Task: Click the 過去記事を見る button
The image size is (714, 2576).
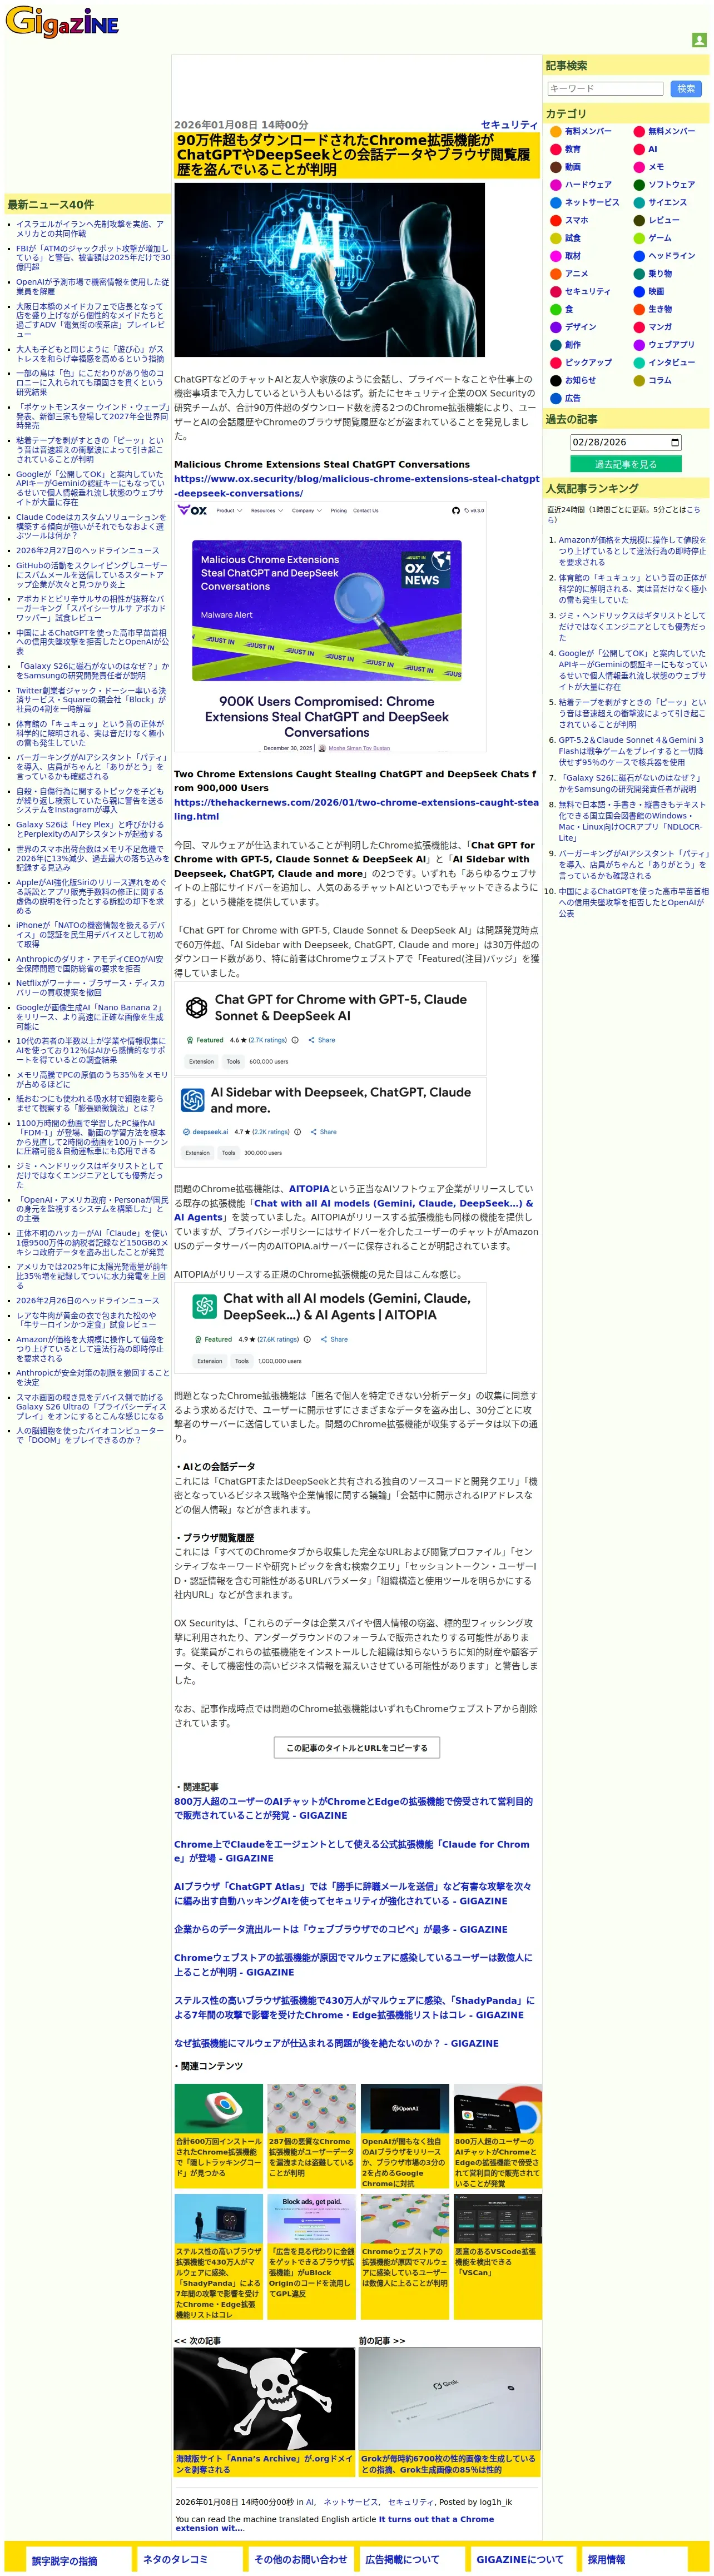Action: pyautogui.click(x=625, y=464)
